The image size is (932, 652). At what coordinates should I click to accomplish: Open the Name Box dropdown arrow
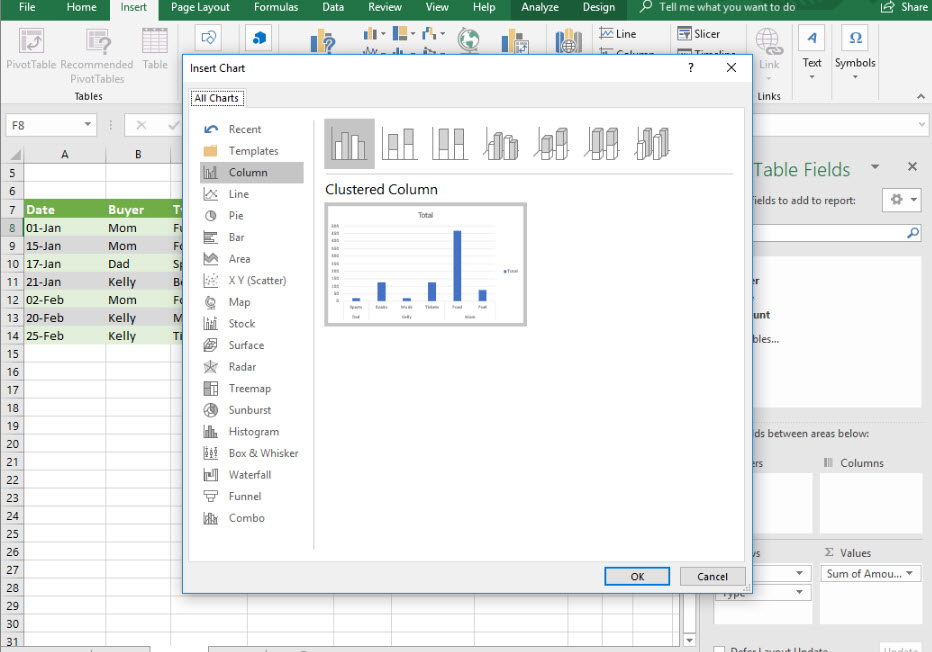(x=88, y=125)
